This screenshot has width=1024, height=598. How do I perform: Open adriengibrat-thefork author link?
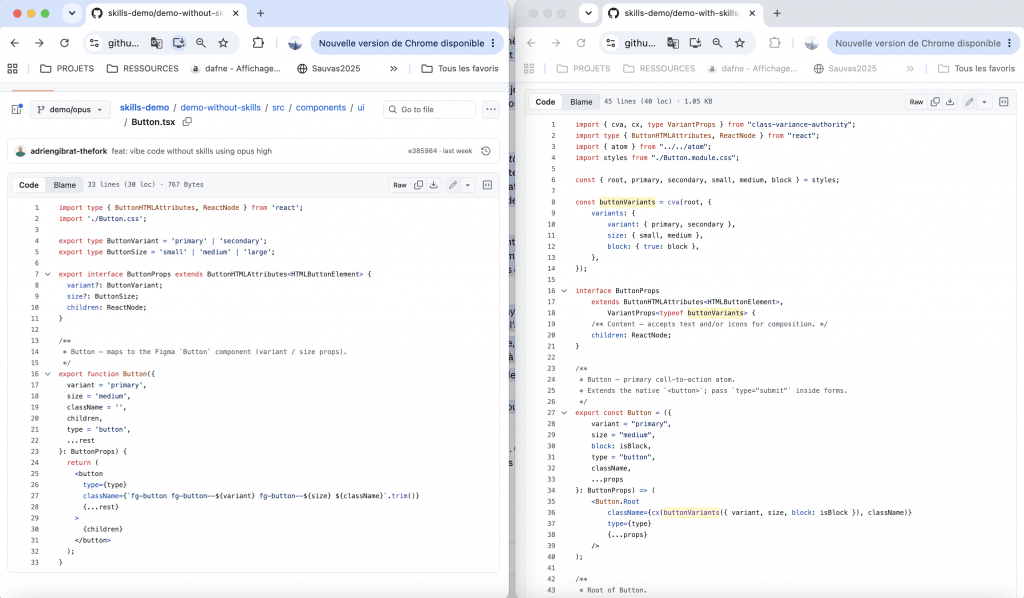pos(69,151)
